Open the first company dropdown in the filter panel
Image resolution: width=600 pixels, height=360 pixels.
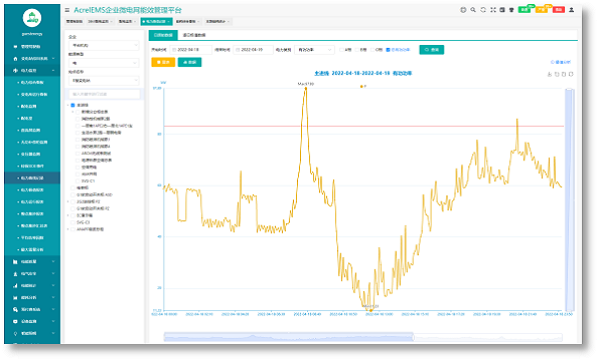[104, 45]
